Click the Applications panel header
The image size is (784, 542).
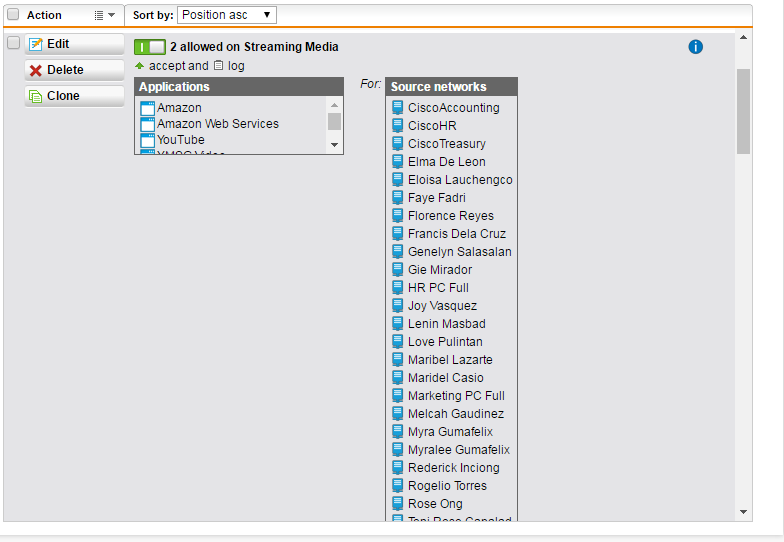coord(239,86)
